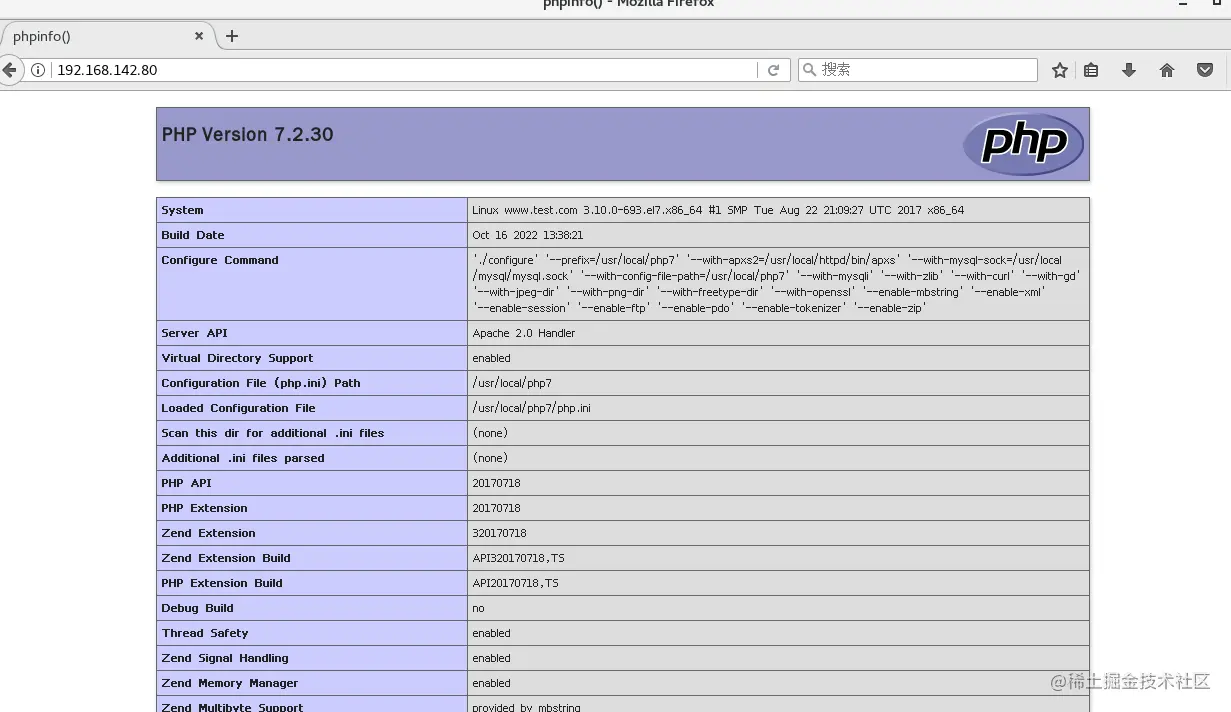Click the 'no' Debug Build value
The image size is (1231, 712).
click(478, 608)
